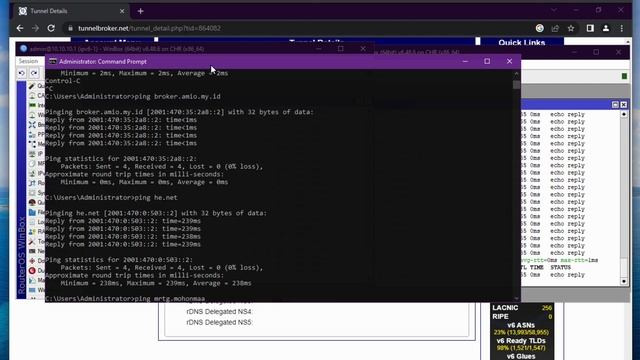Open the Windows menu in the WinBox sidebar
This screenshot has height=360, width=640.
click(36, 290)
